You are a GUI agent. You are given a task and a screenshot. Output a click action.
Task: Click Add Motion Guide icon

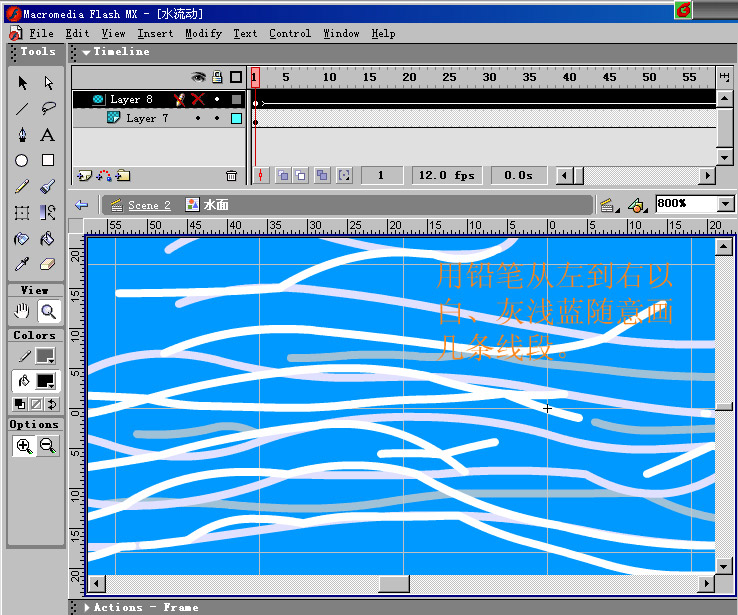coord(104,176)
